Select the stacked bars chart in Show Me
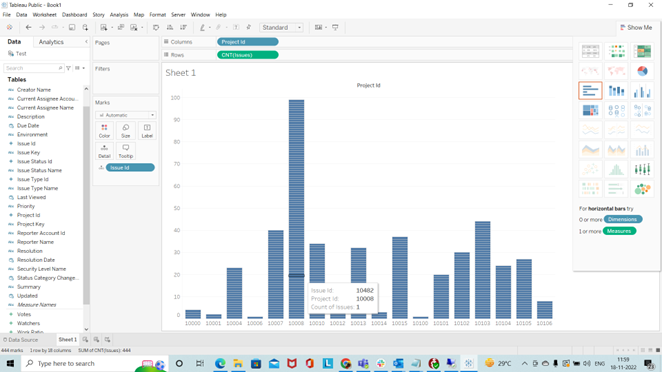 [x=616, y=91]
